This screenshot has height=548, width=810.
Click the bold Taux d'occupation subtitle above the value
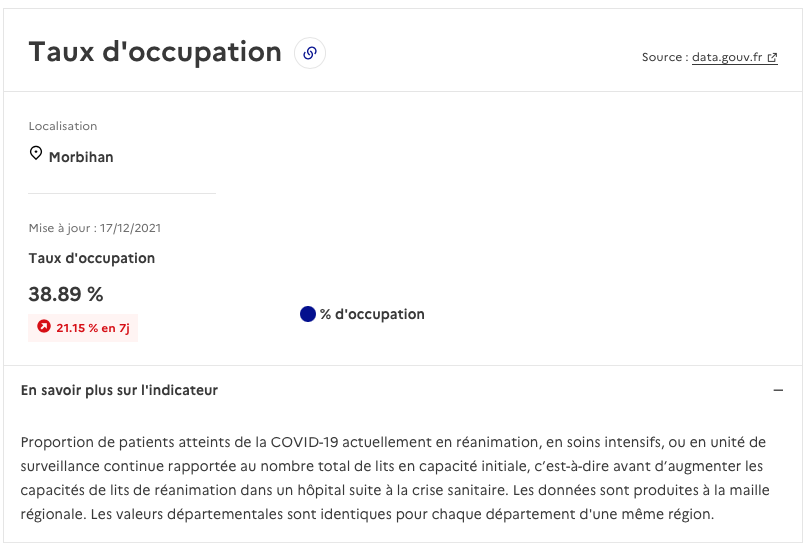(91, 258)
